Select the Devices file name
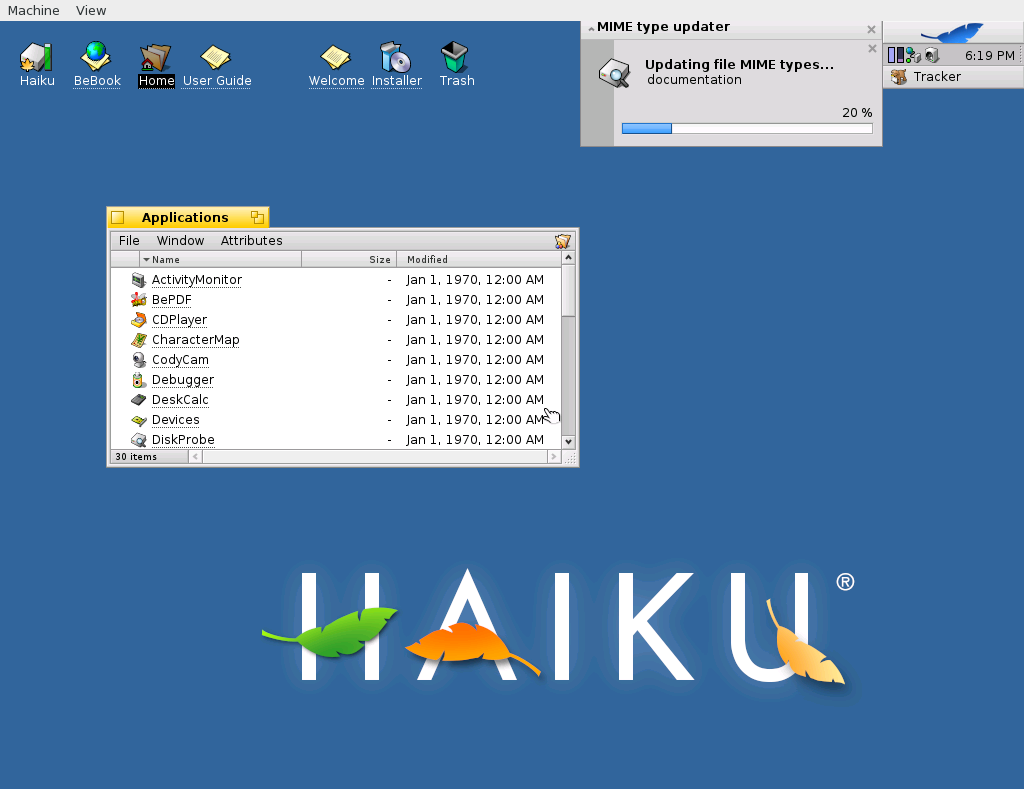 point(176,420)
